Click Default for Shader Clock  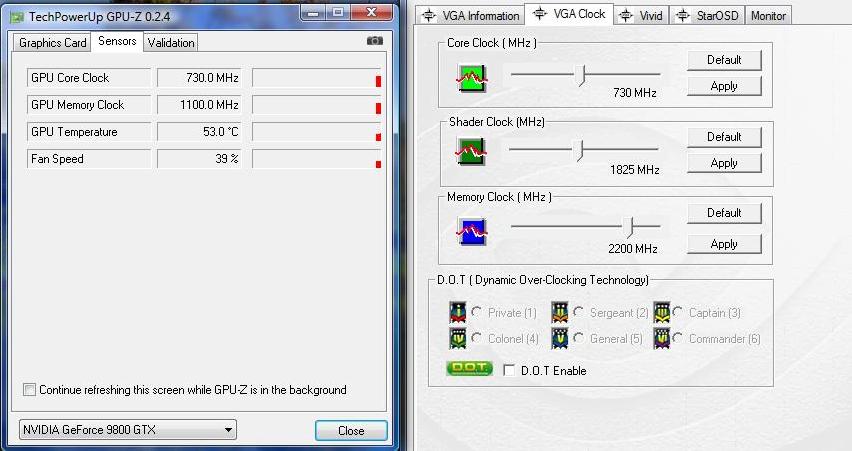click(724, 137)
